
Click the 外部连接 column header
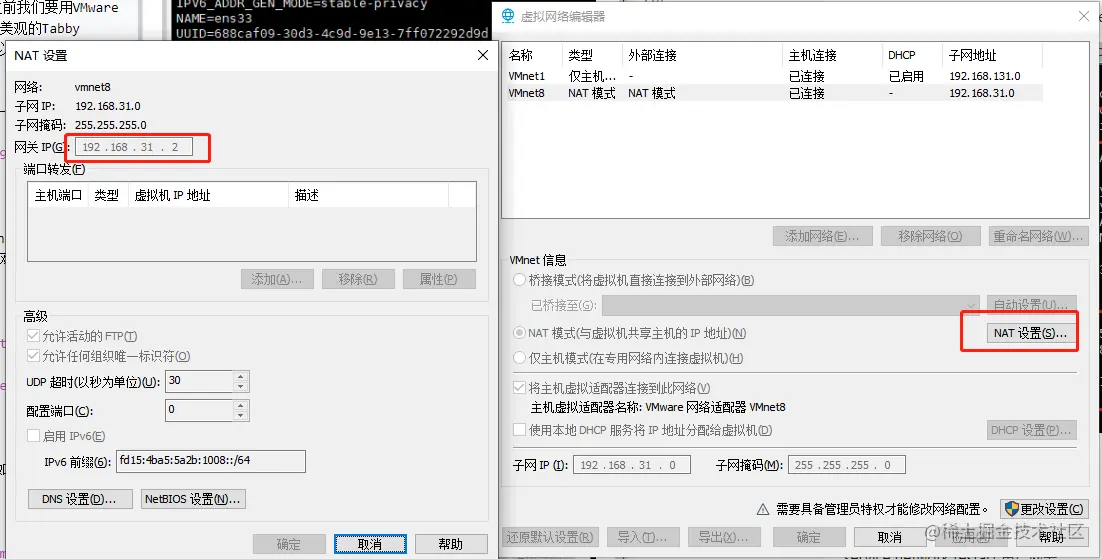[x=702, y=55]
